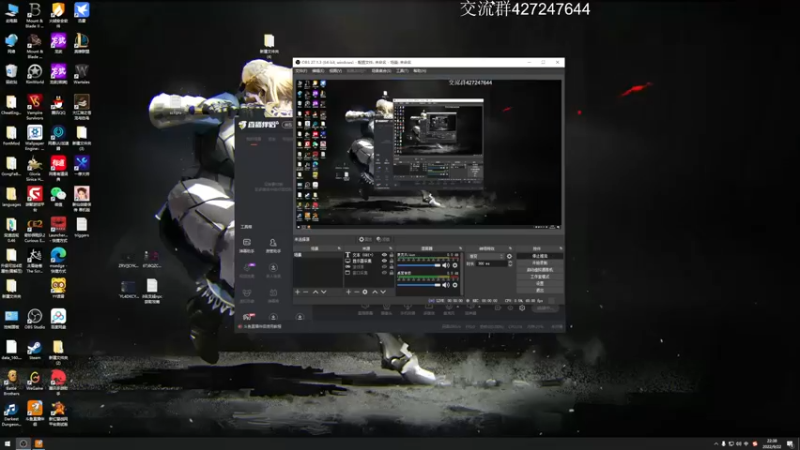The height and width of the screenshot is (450, 800).
Task: Open Steam desktop shortcut
Action: pos(35,349)
